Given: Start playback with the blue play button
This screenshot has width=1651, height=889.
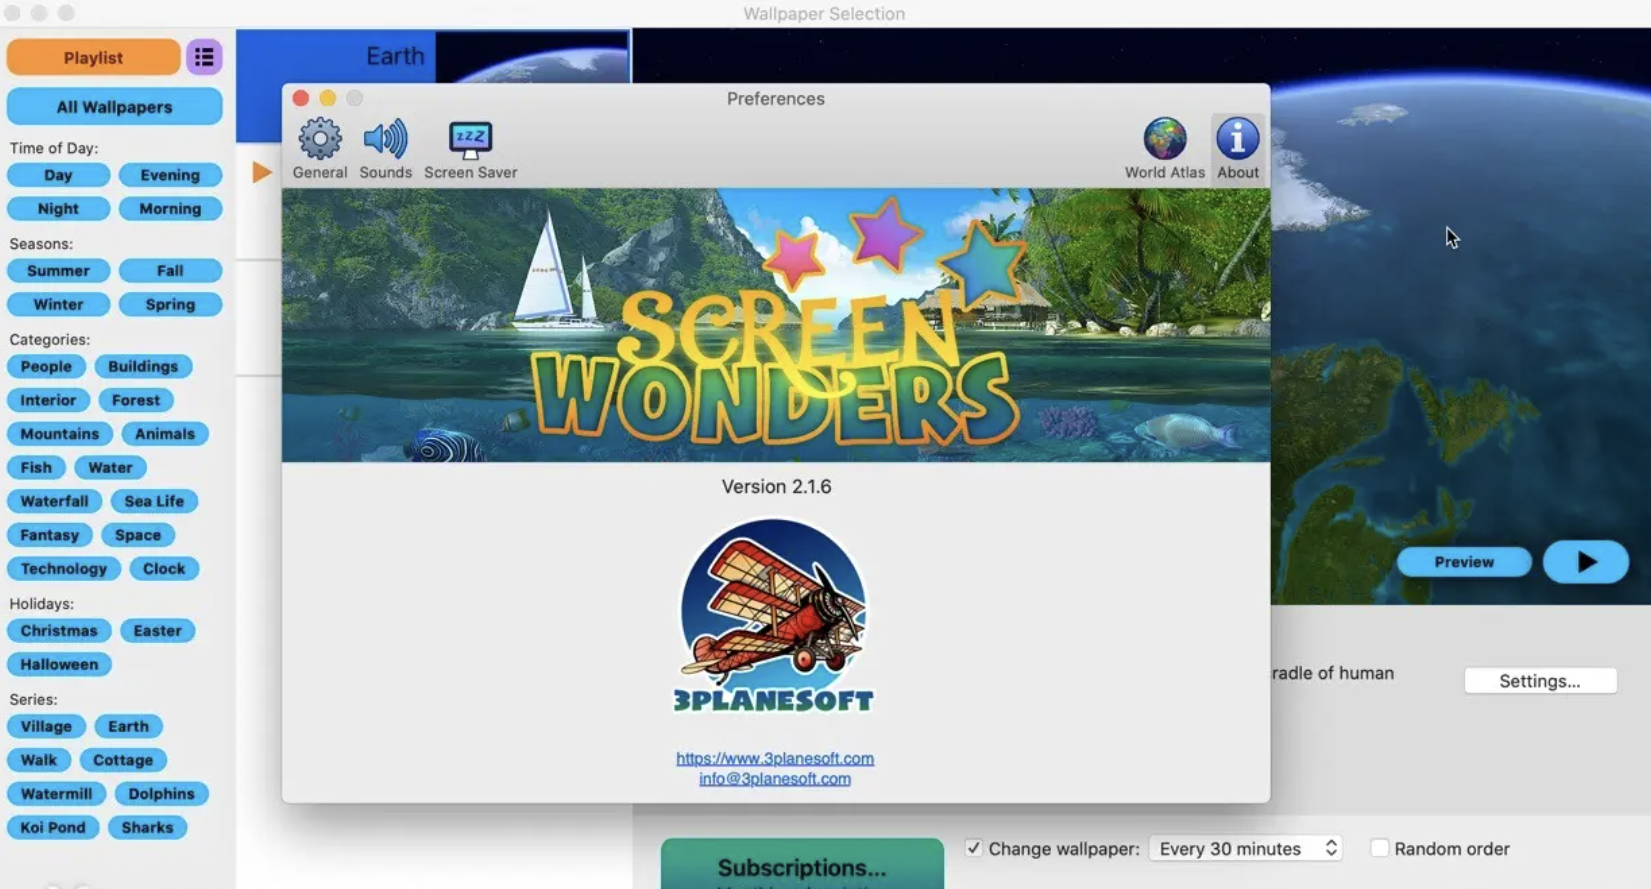Looking at the screenshot, I should [x=1586, y=562].
